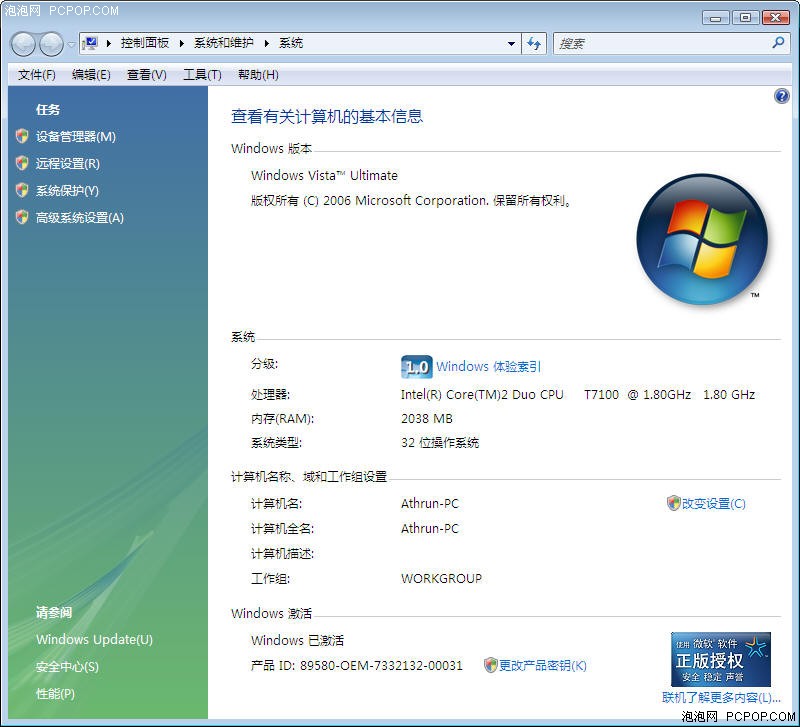Open 联机了解更多内容(L)... link
Screen dimensions: 800x727
[x=721, y=697]
